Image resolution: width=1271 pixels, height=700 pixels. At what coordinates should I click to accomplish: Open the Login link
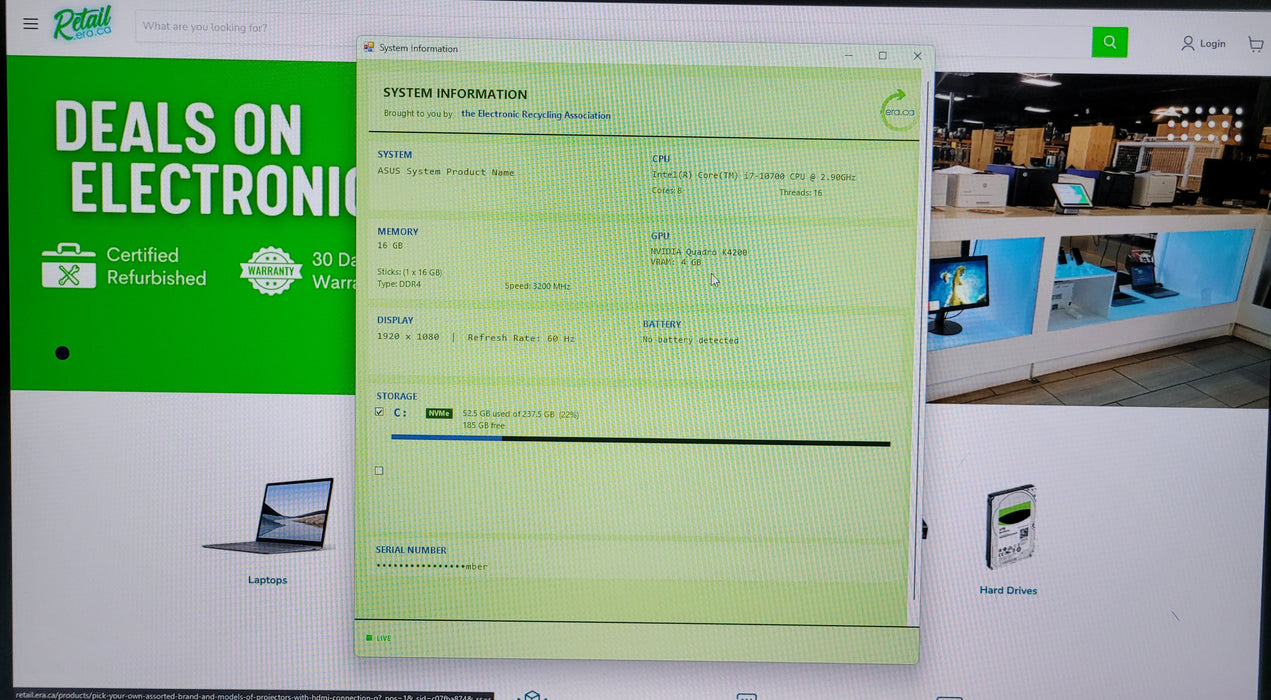(1212, 43)
